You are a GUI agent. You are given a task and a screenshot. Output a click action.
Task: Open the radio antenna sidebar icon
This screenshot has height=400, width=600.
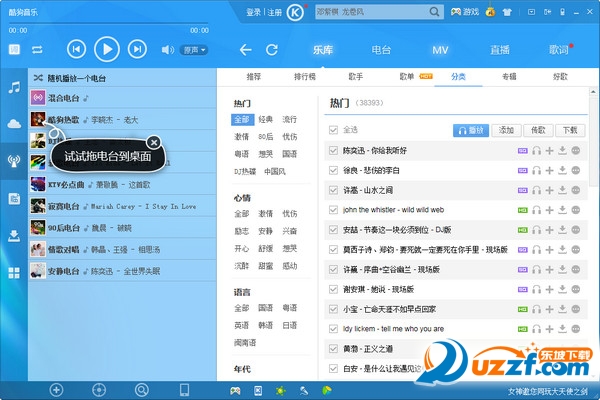click(14, 161)
